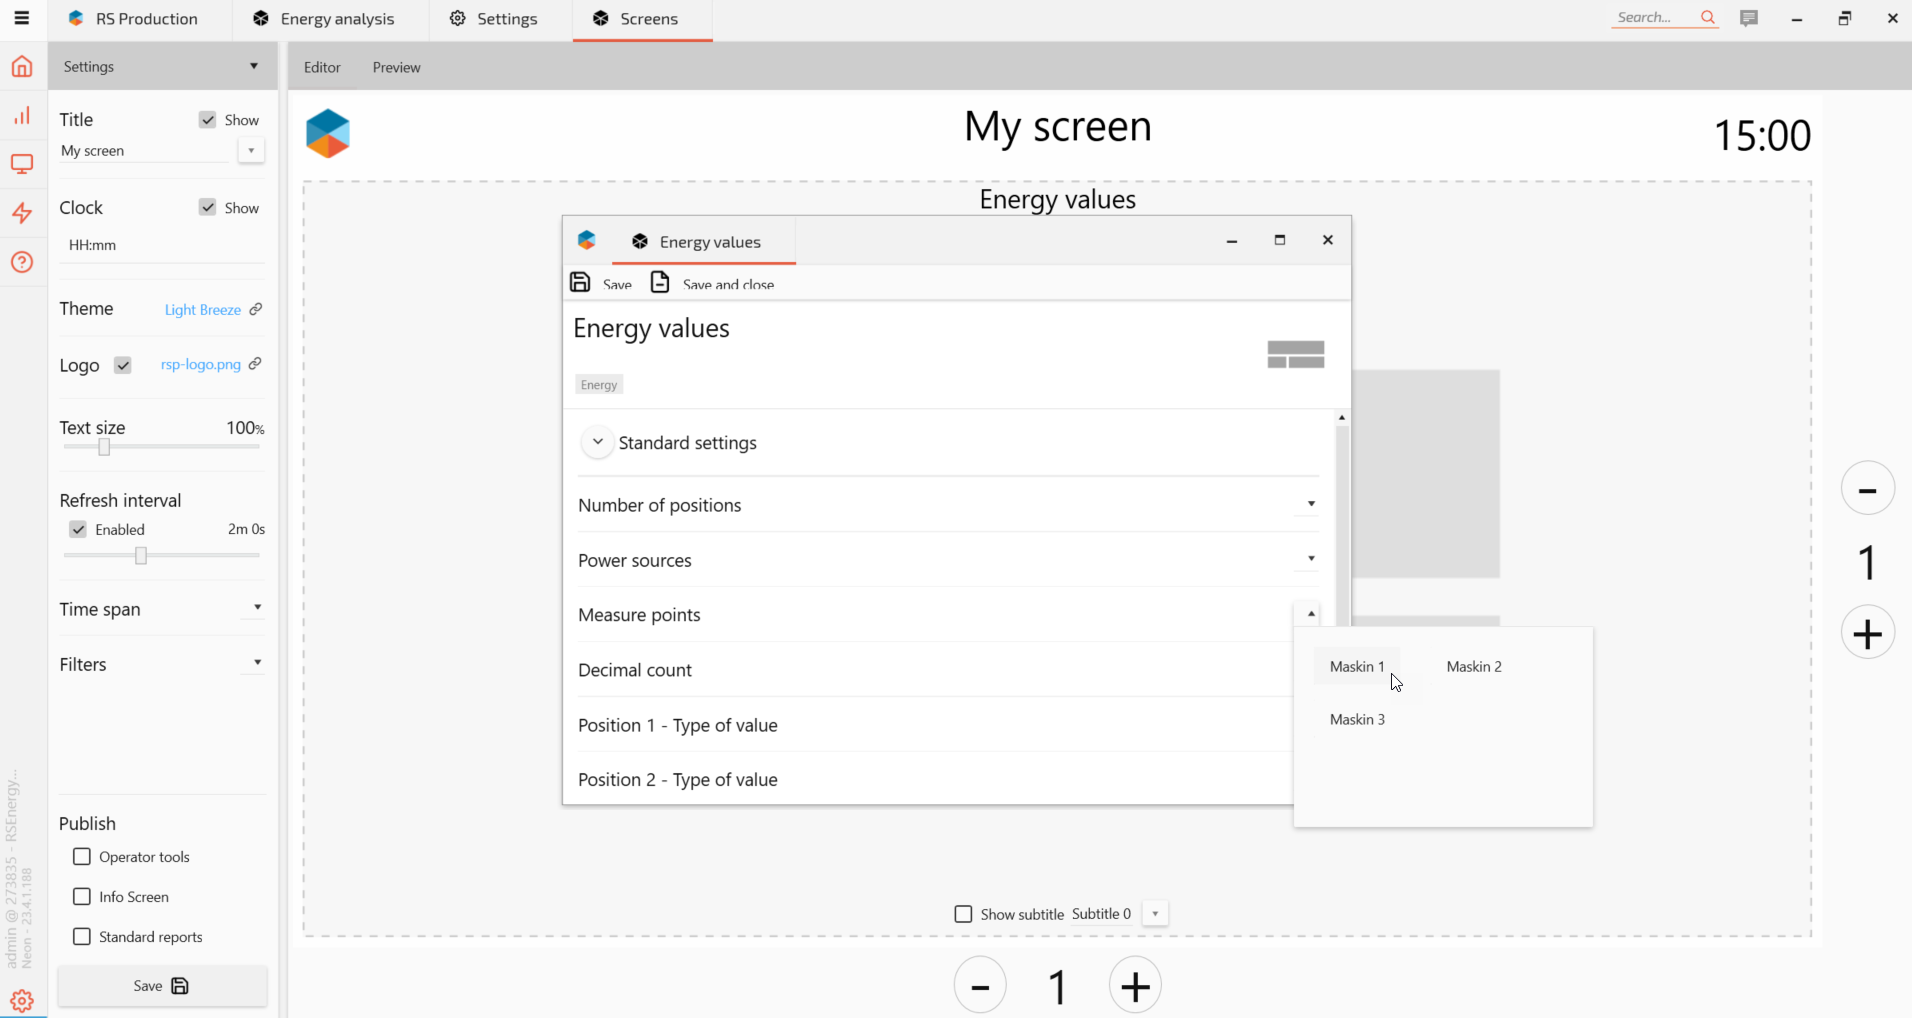Open the help question mark icon
1912x1018 pixels.
22,262
